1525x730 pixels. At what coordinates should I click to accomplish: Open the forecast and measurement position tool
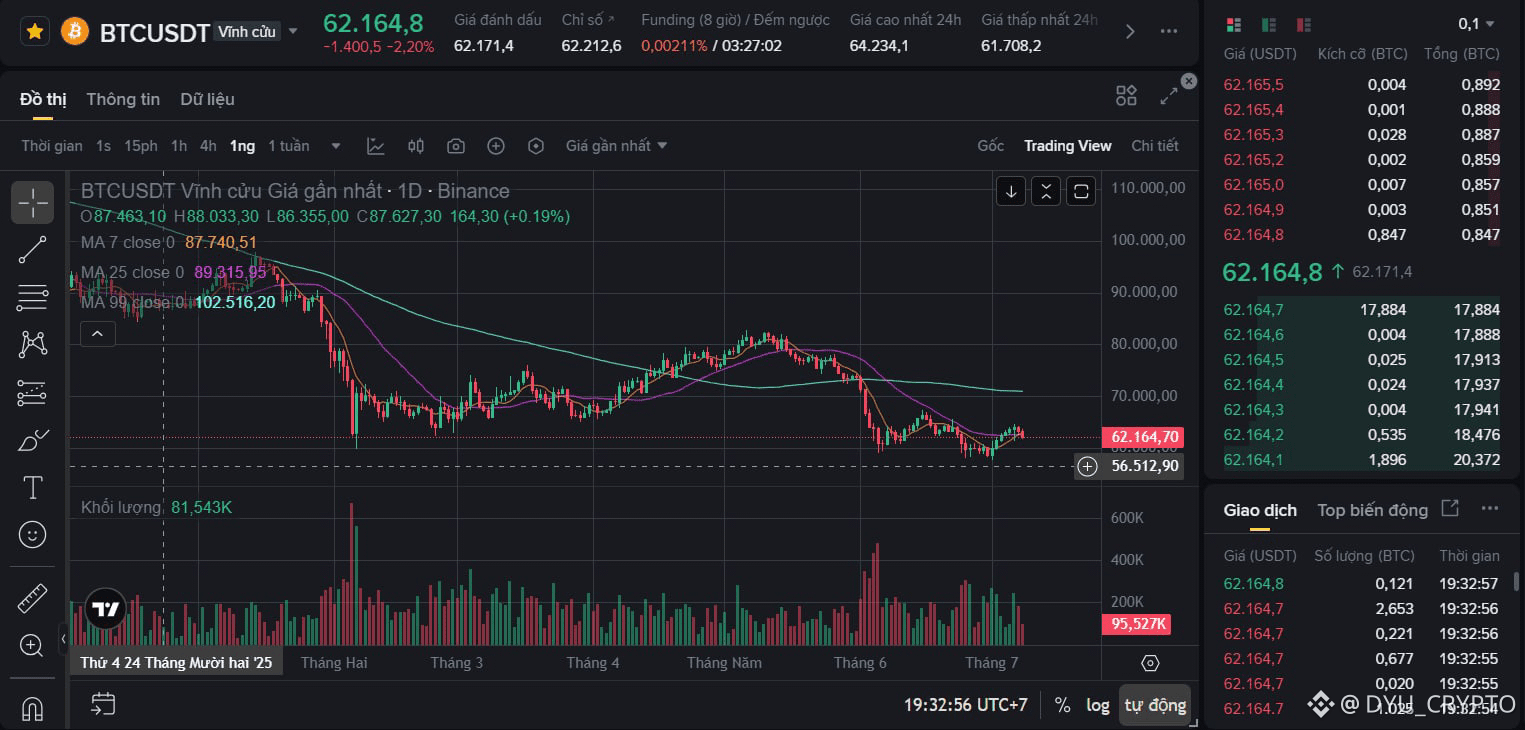click(33, 393)
